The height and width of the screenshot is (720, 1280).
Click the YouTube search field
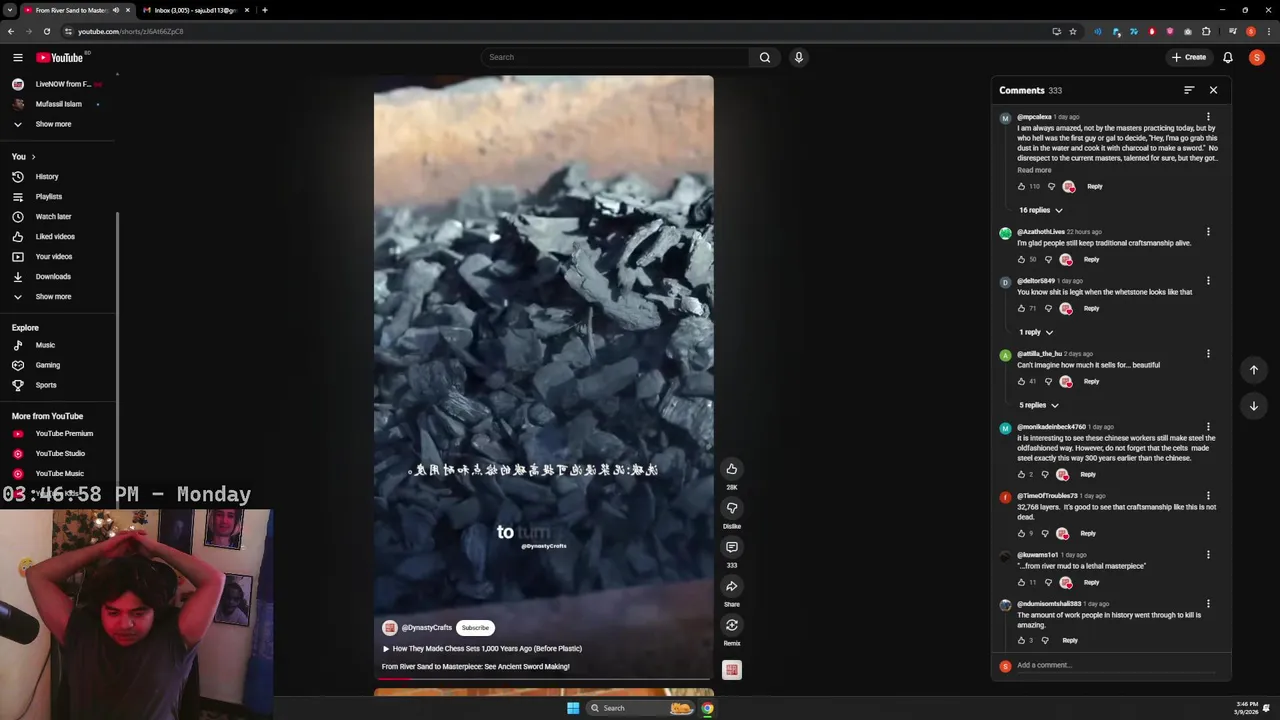pyautogui.click(x=615, y=57)
